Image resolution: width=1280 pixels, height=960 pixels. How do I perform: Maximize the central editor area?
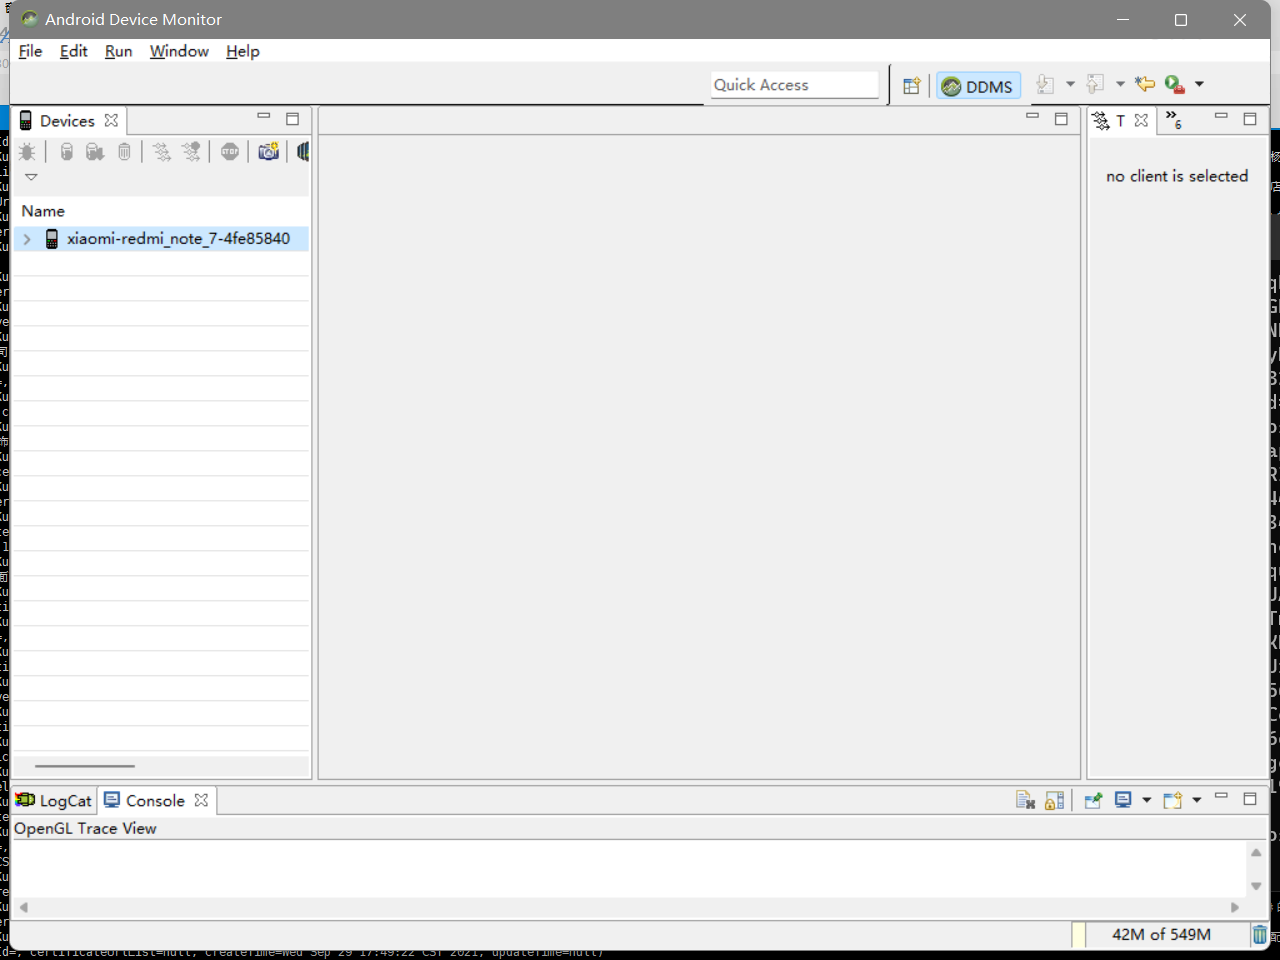[1062, 119]
